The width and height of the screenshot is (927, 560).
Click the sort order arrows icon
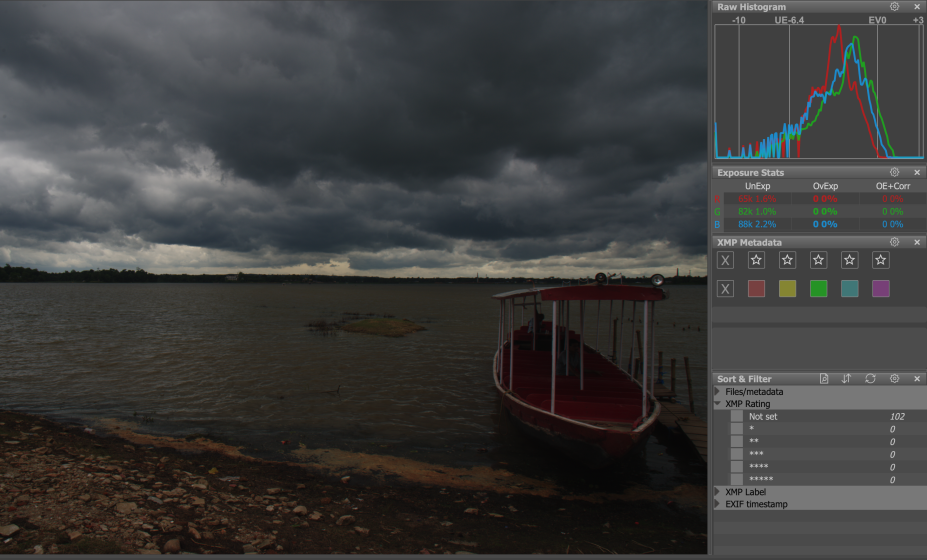tap(847, 378)
